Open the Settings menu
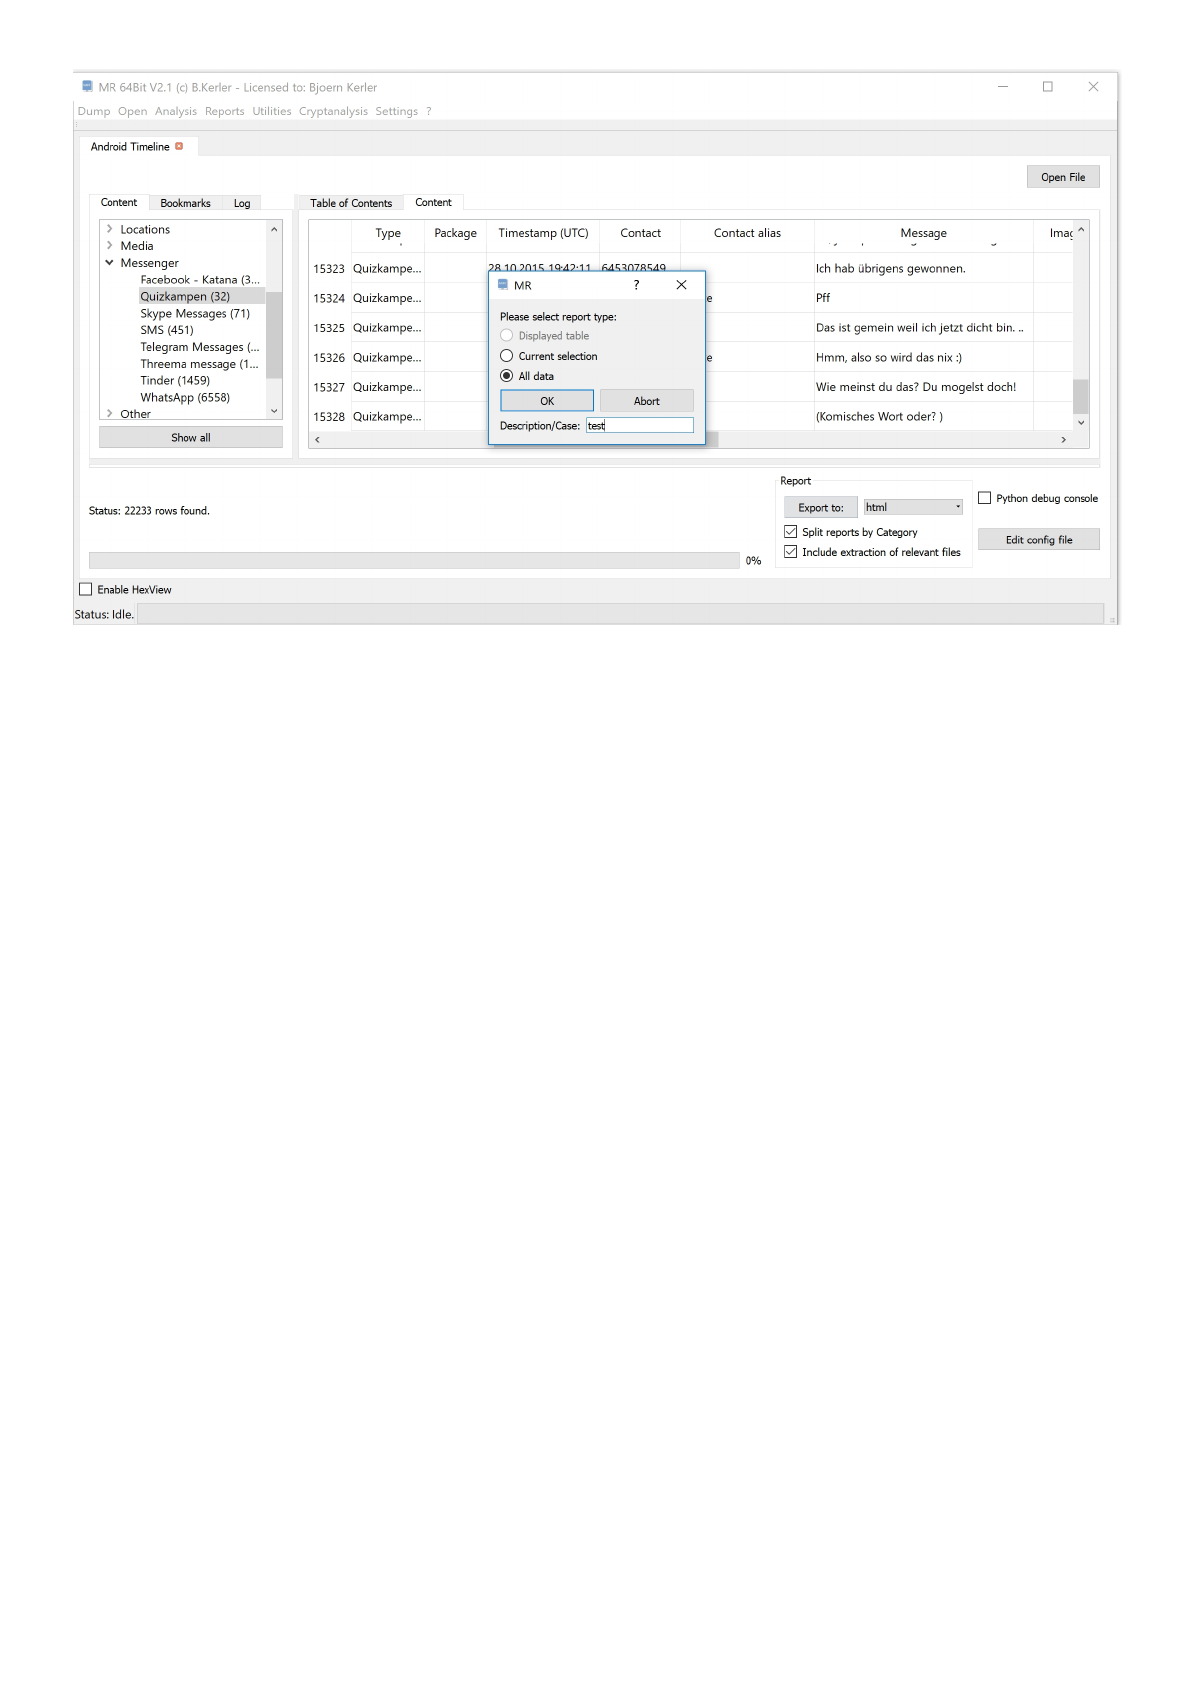 pos(396,111)
